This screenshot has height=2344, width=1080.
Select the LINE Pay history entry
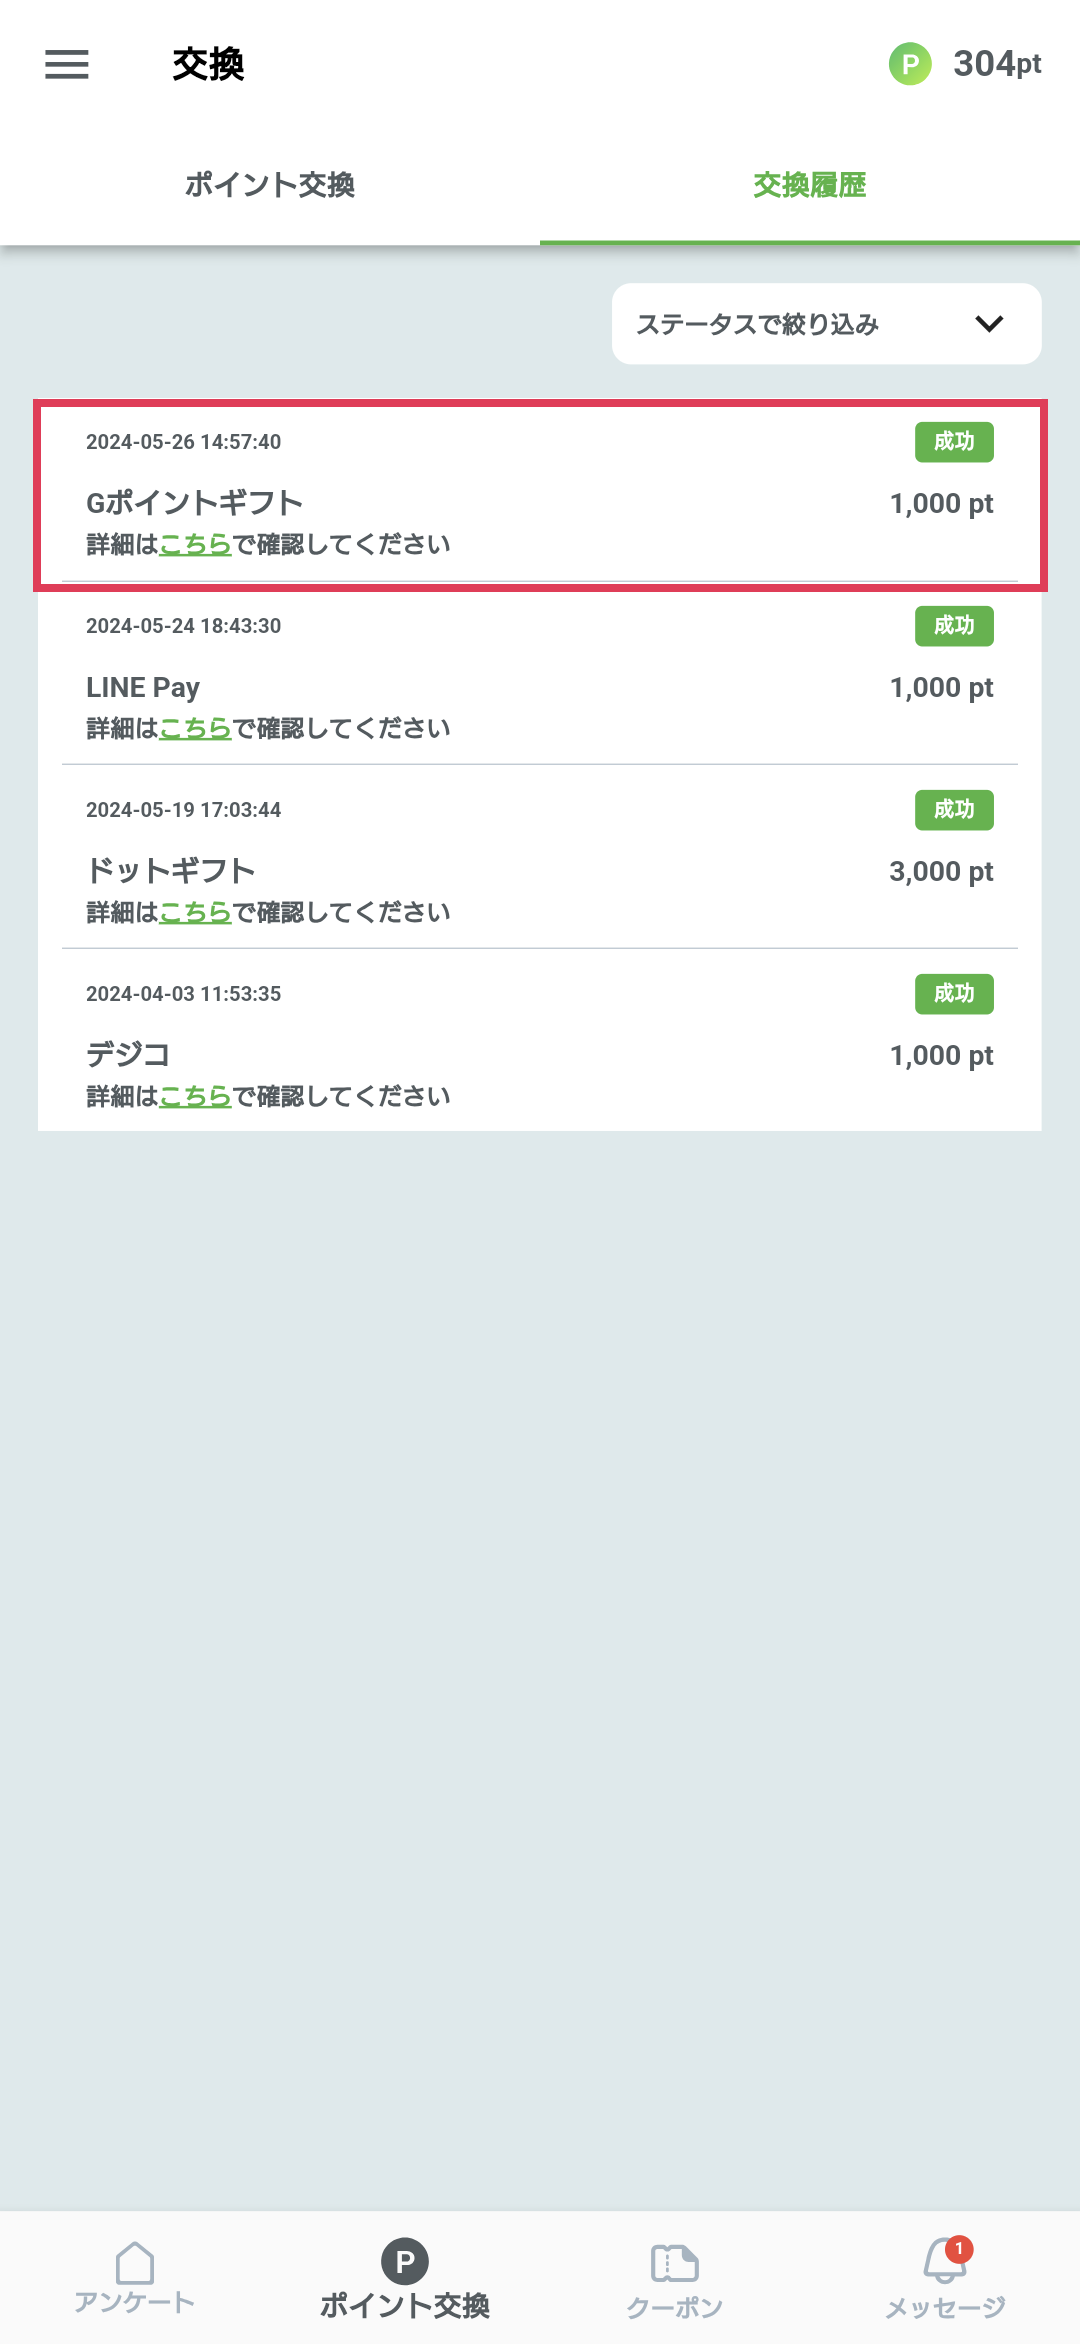coord(540,679)
